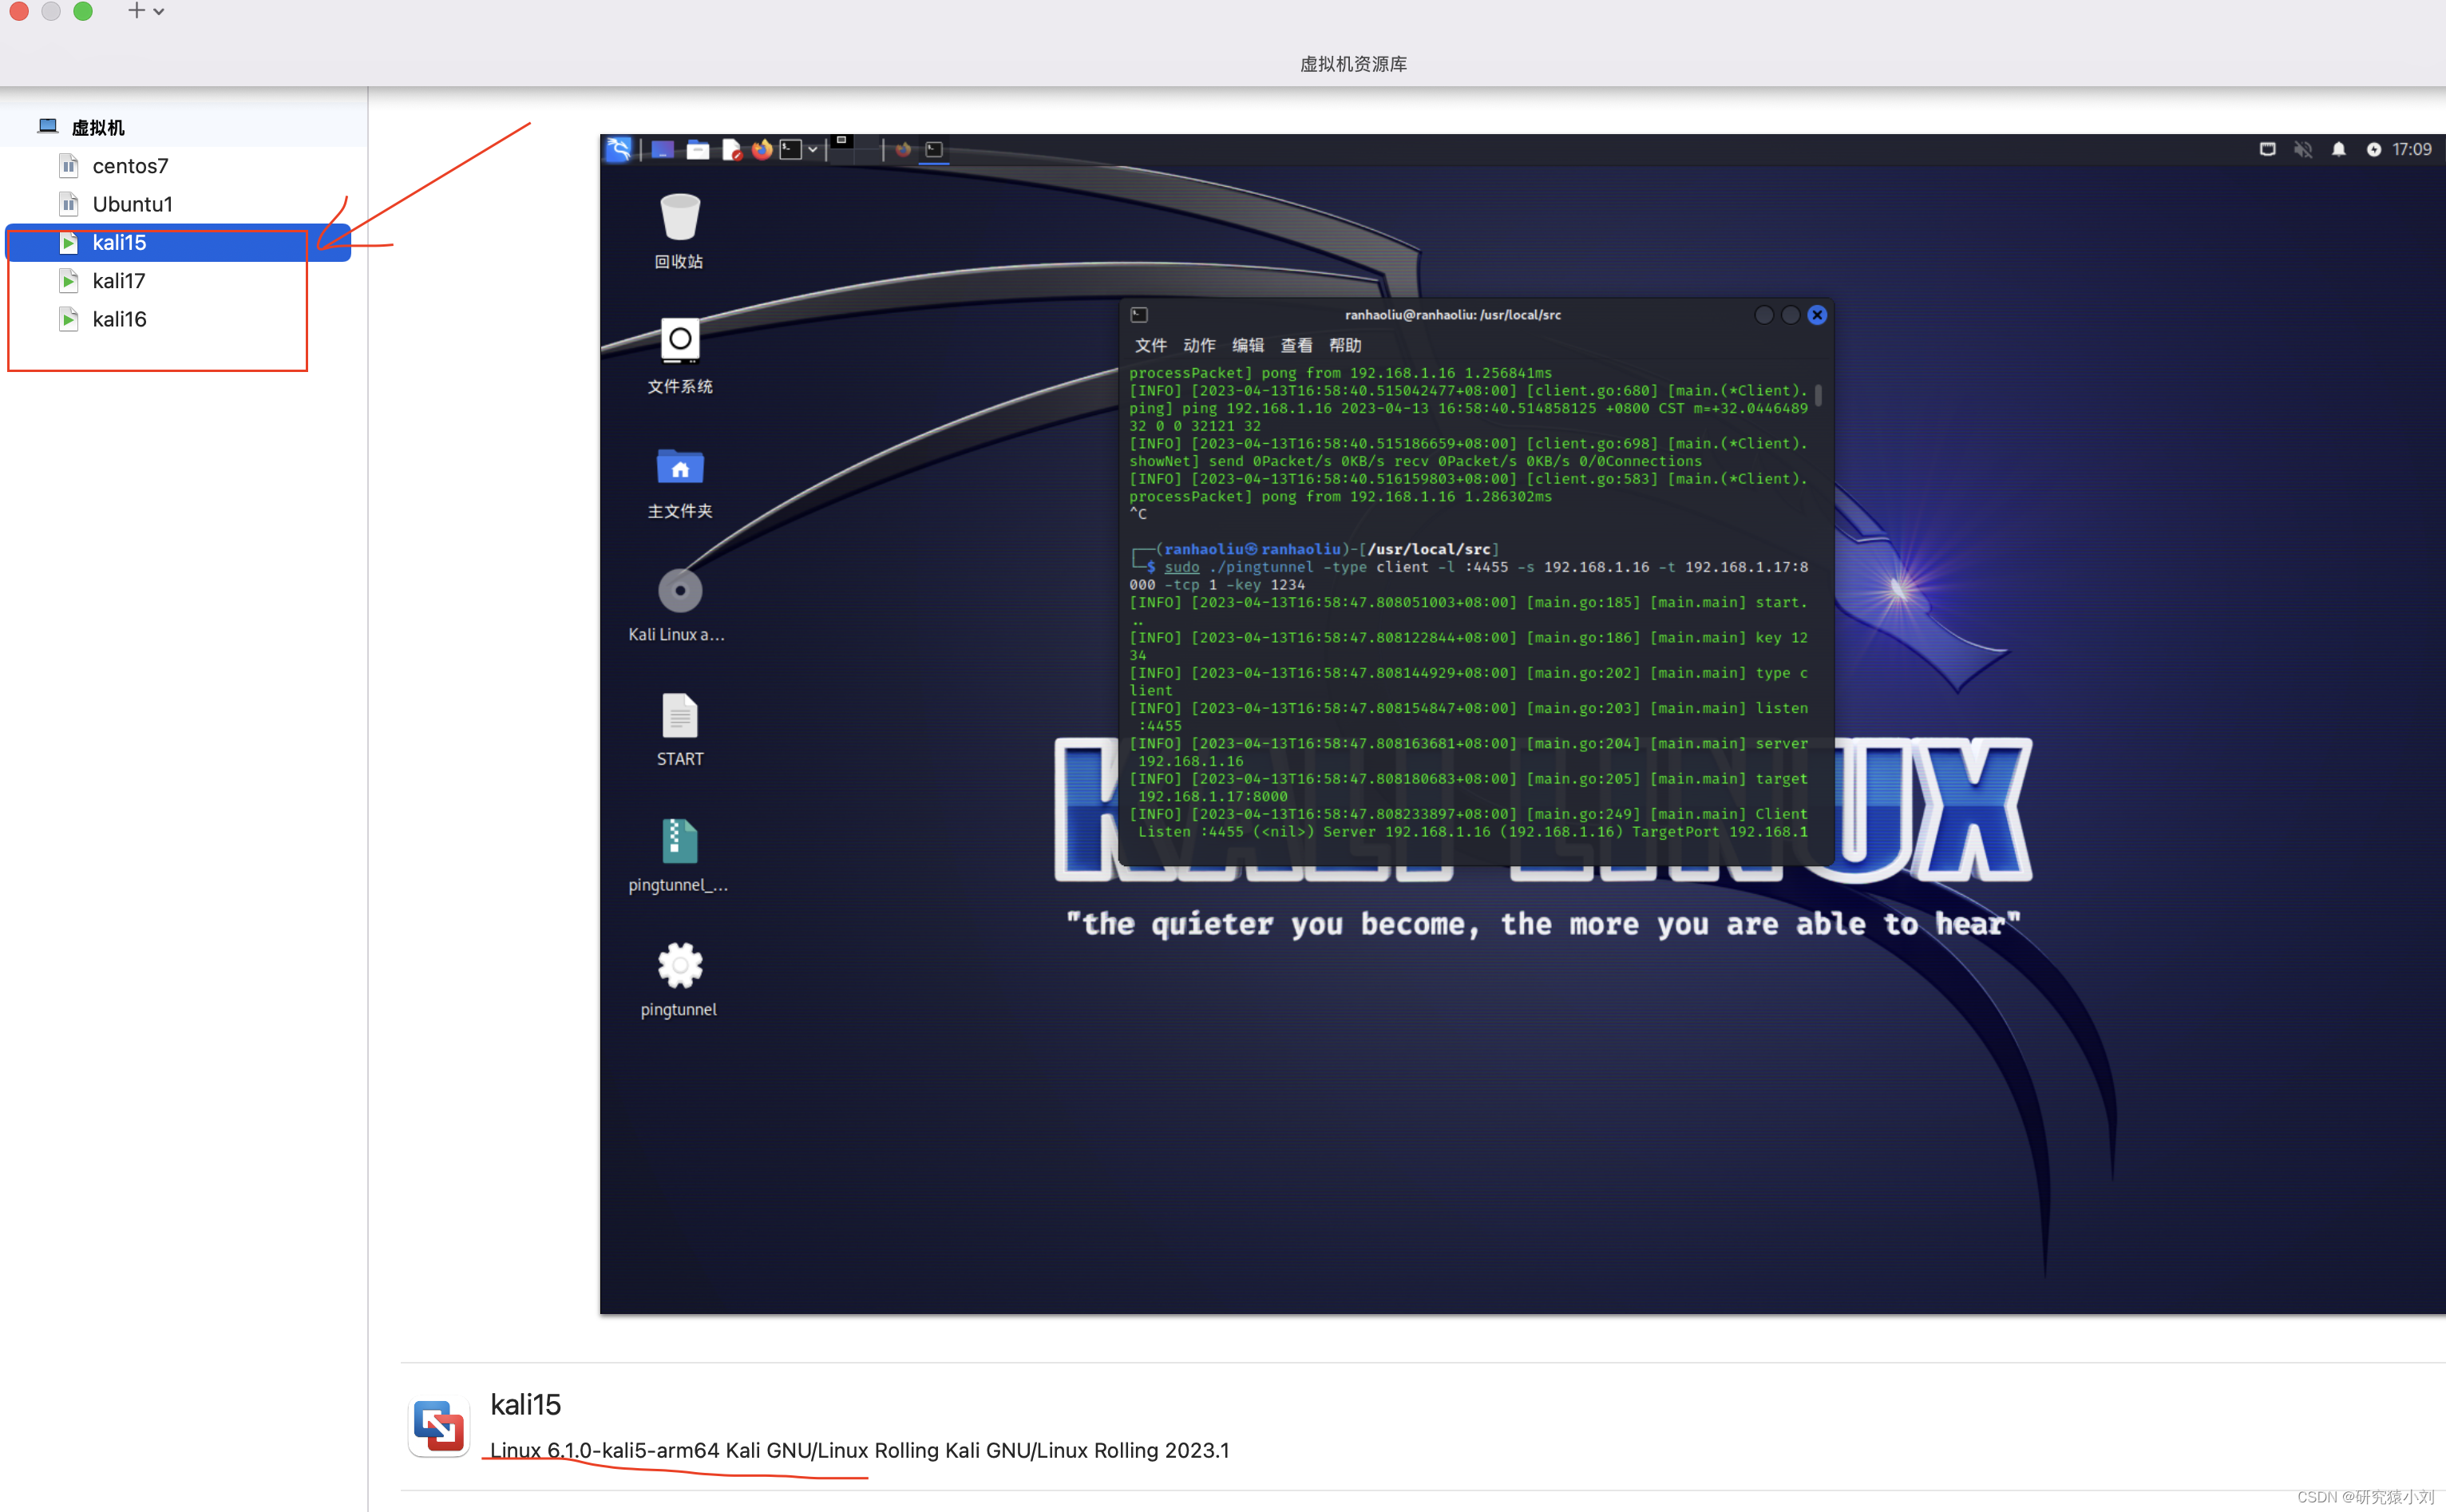The image size is (2446, 1512).
Task: Click the 17:09 panel clock
Action: click(x=2411, y=149)
